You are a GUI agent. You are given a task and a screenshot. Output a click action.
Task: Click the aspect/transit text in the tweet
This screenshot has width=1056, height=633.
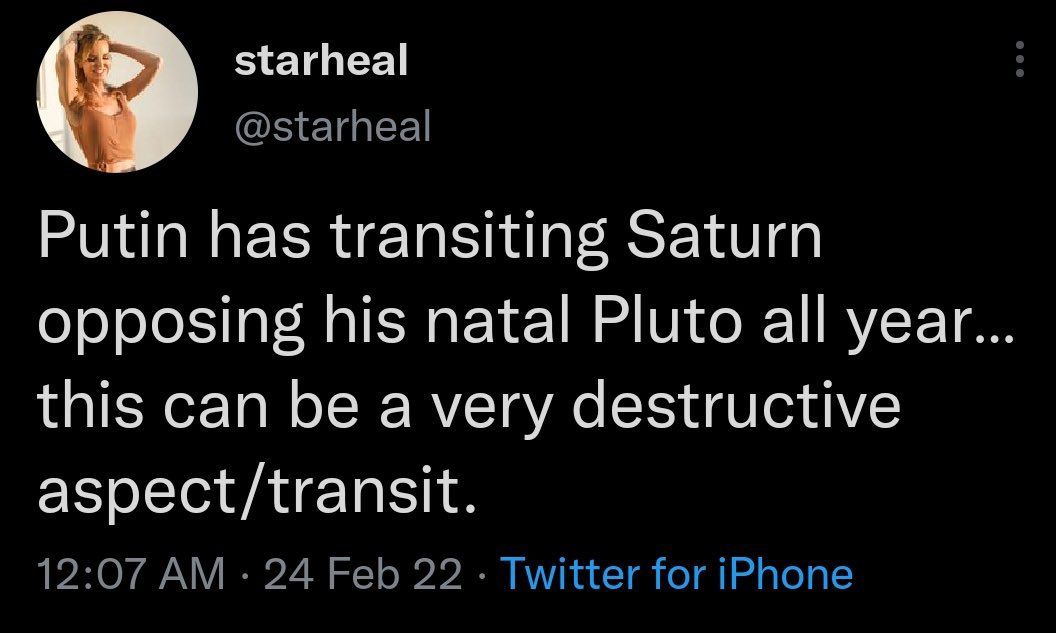[x=253, y=491]
